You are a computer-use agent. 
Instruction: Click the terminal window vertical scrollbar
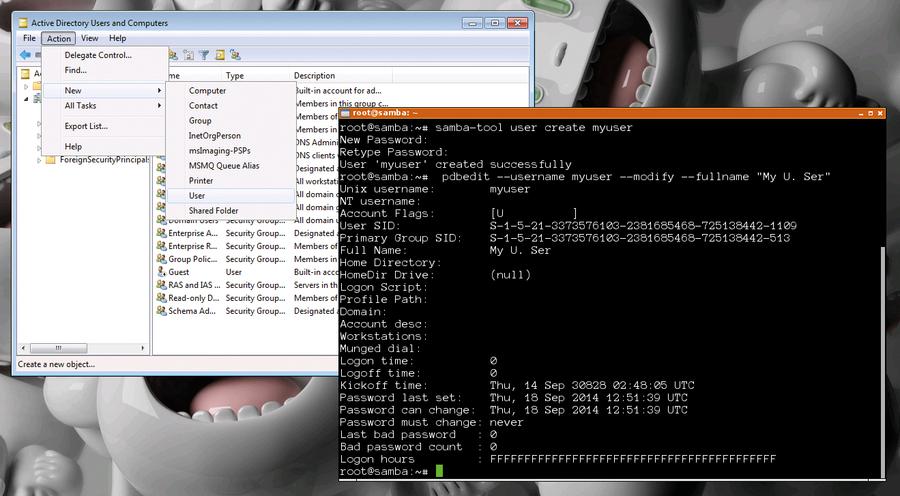(x=882, y=362)
